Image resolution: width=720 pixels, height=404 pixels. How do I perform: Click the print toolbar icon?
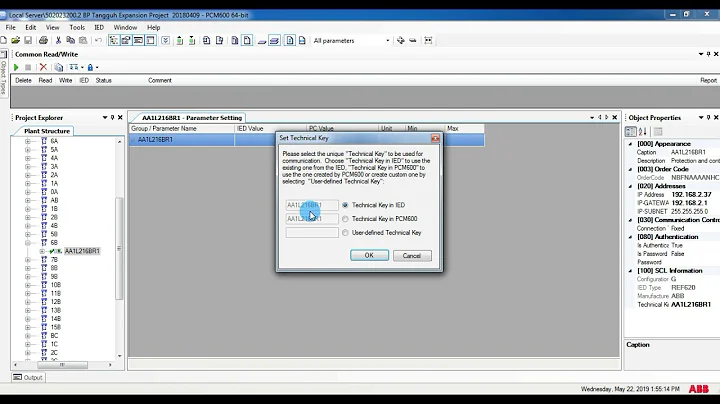coord(43,40)
